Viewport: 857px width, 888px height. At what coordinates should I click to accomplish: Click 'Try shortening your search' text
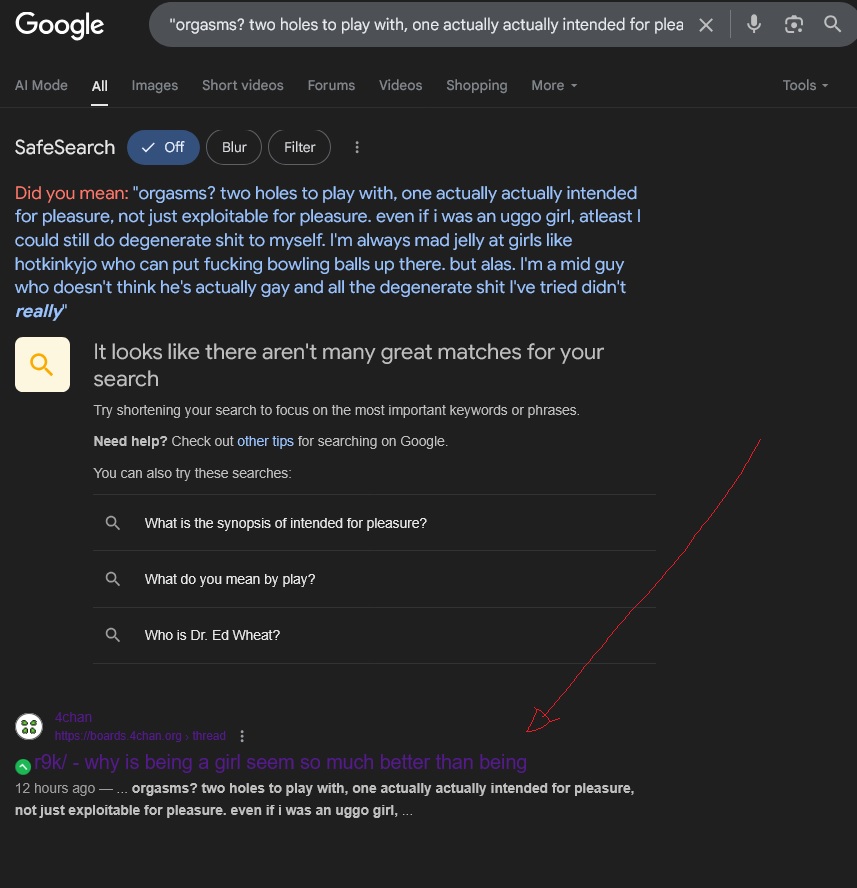click(336, 410)
